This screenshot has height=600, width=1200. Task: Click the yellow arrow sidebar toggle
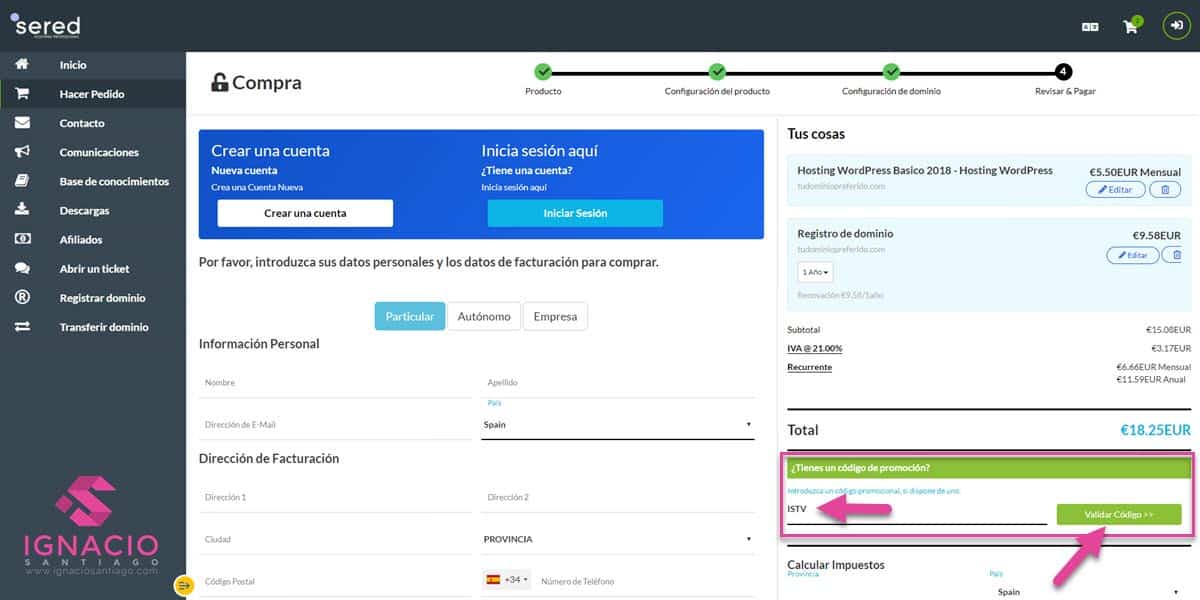(x=183, y=586)
